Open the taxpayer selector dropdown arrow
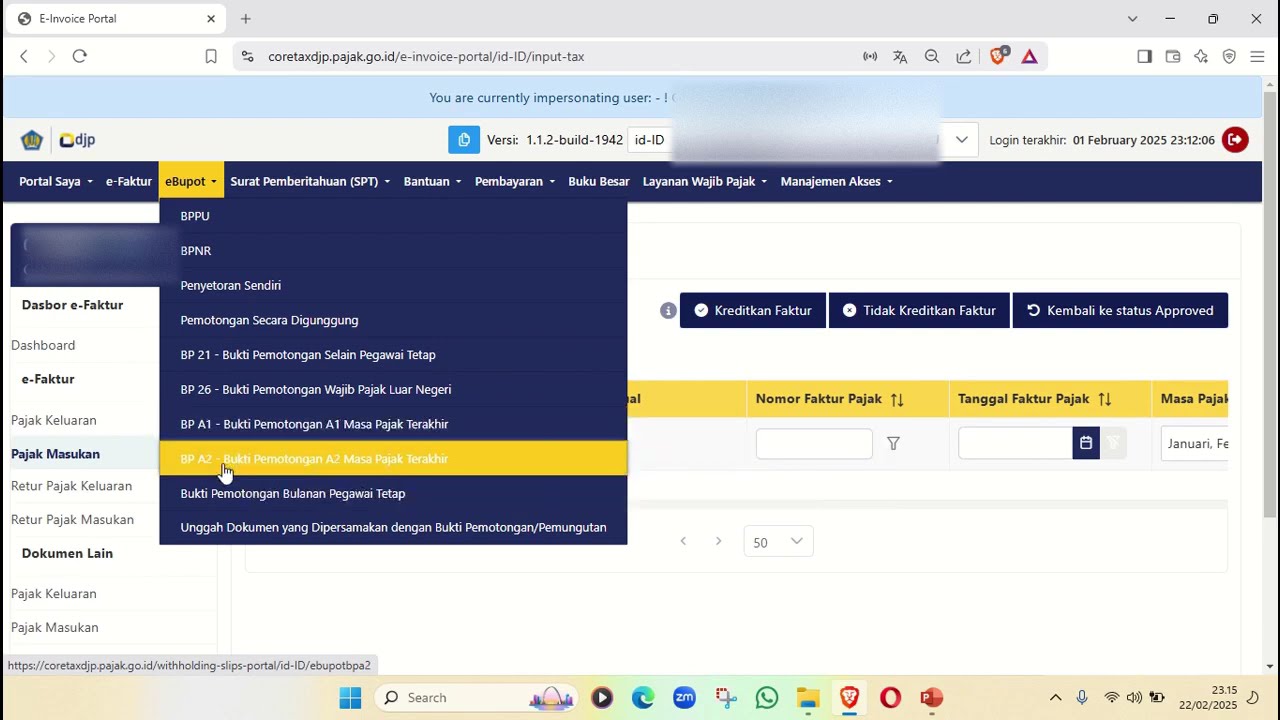The width and height of the screenshot is (1280, 720). [x=961, y=140]
